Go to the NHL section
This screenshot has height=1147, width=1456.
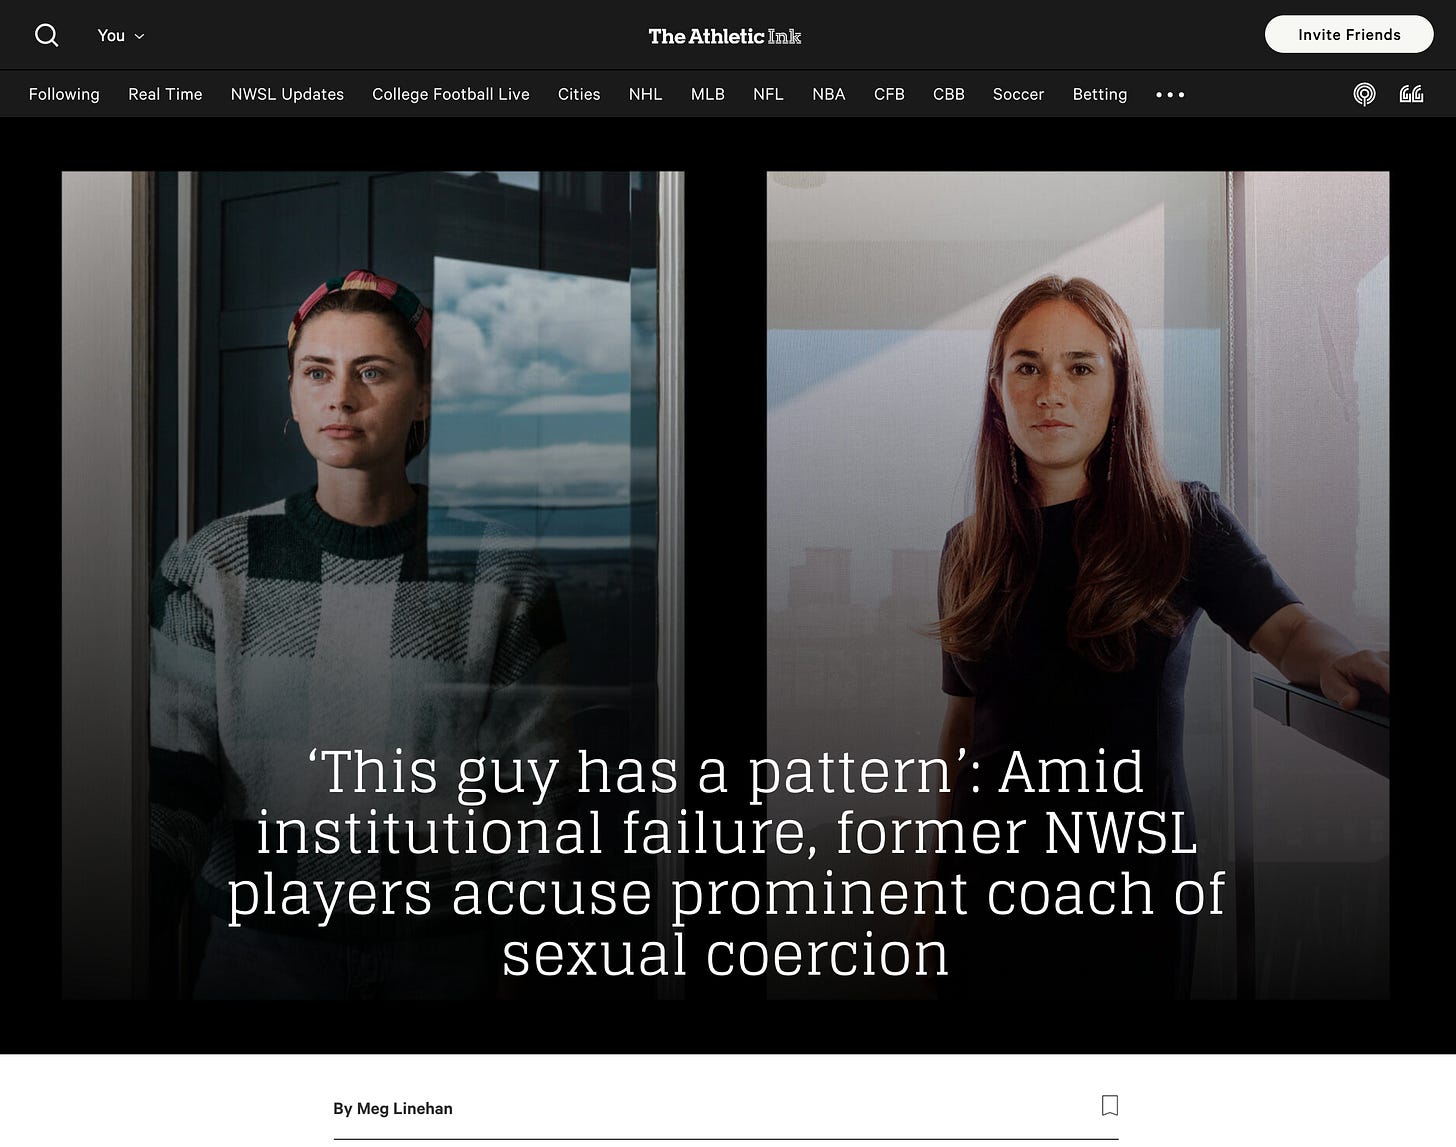click(645, 94)
